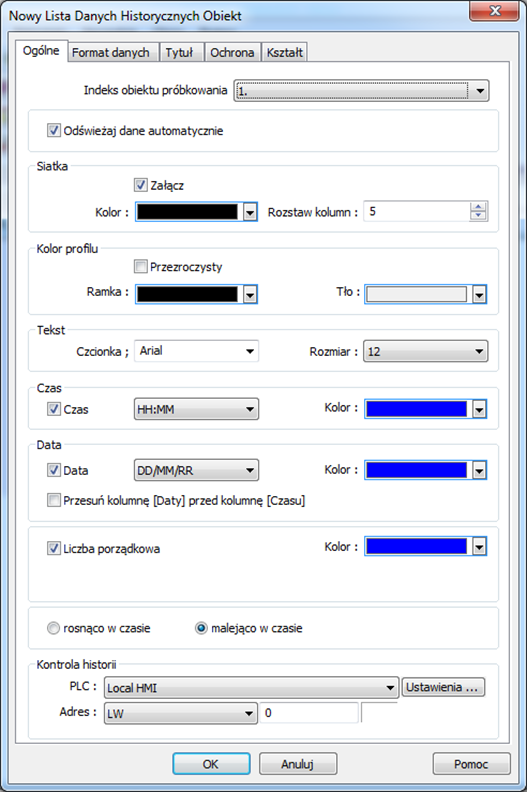This screenshot has width=527, height=792.
Task: Select the rosnąco w czasie radio button
Action: click(53, 628)
